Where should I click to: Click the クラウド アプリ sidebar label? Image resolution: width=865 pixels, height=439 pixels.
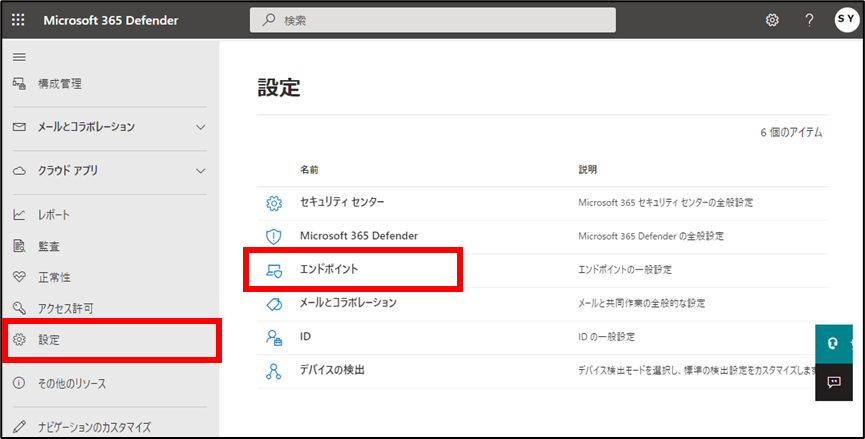tap(68, 171)
